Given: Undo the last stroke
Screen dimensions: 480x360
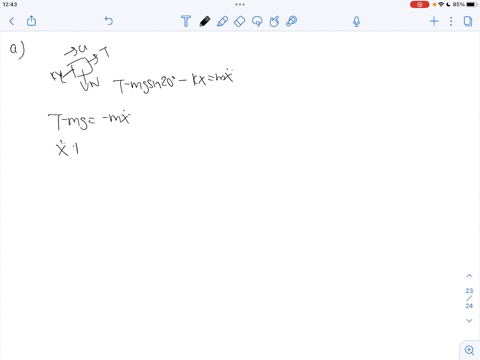Looking at the screenshot, I should click(109, 21).
